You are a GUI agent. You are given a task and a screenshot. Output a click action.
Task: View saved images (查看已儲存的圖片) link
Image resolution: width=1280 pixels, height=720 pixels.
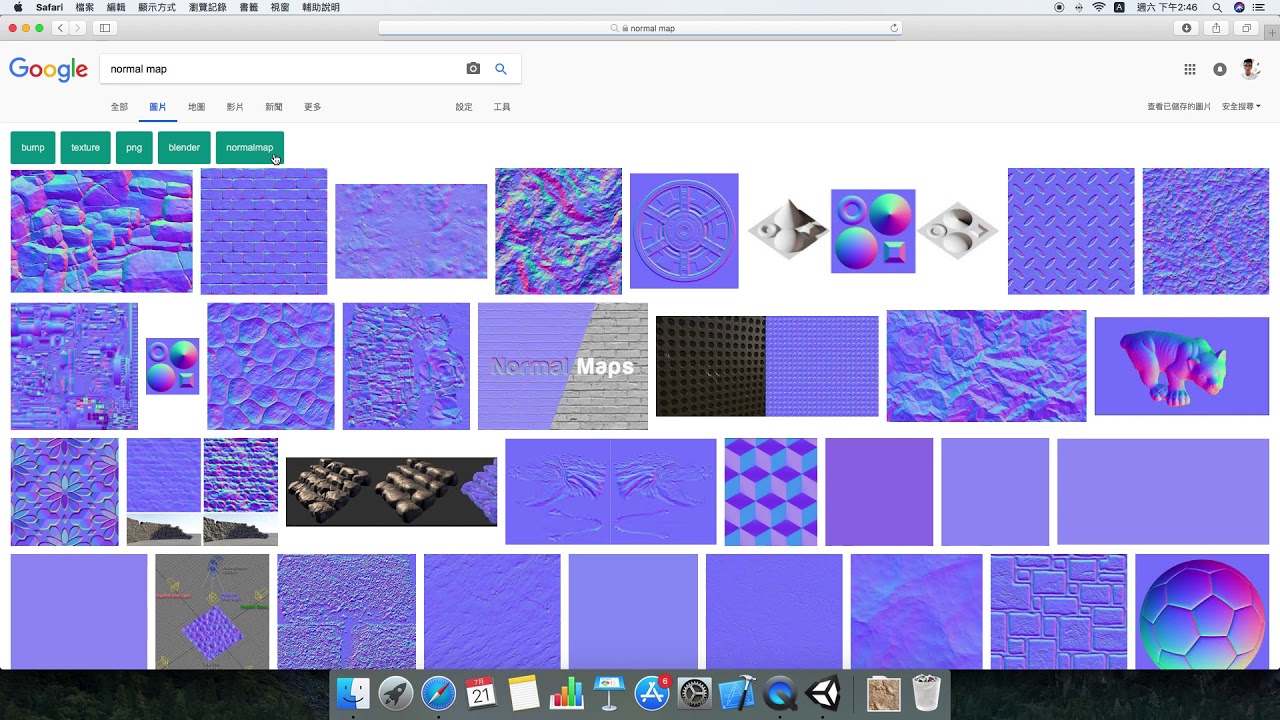(1179, 106)
